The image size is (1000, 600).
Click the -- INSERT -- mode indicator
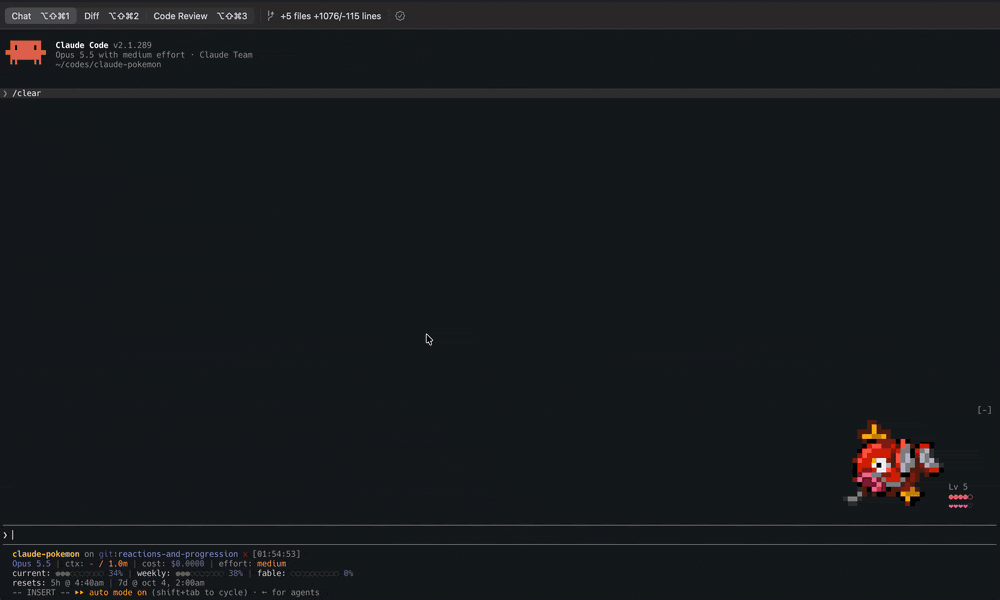(x=41, y=592)
